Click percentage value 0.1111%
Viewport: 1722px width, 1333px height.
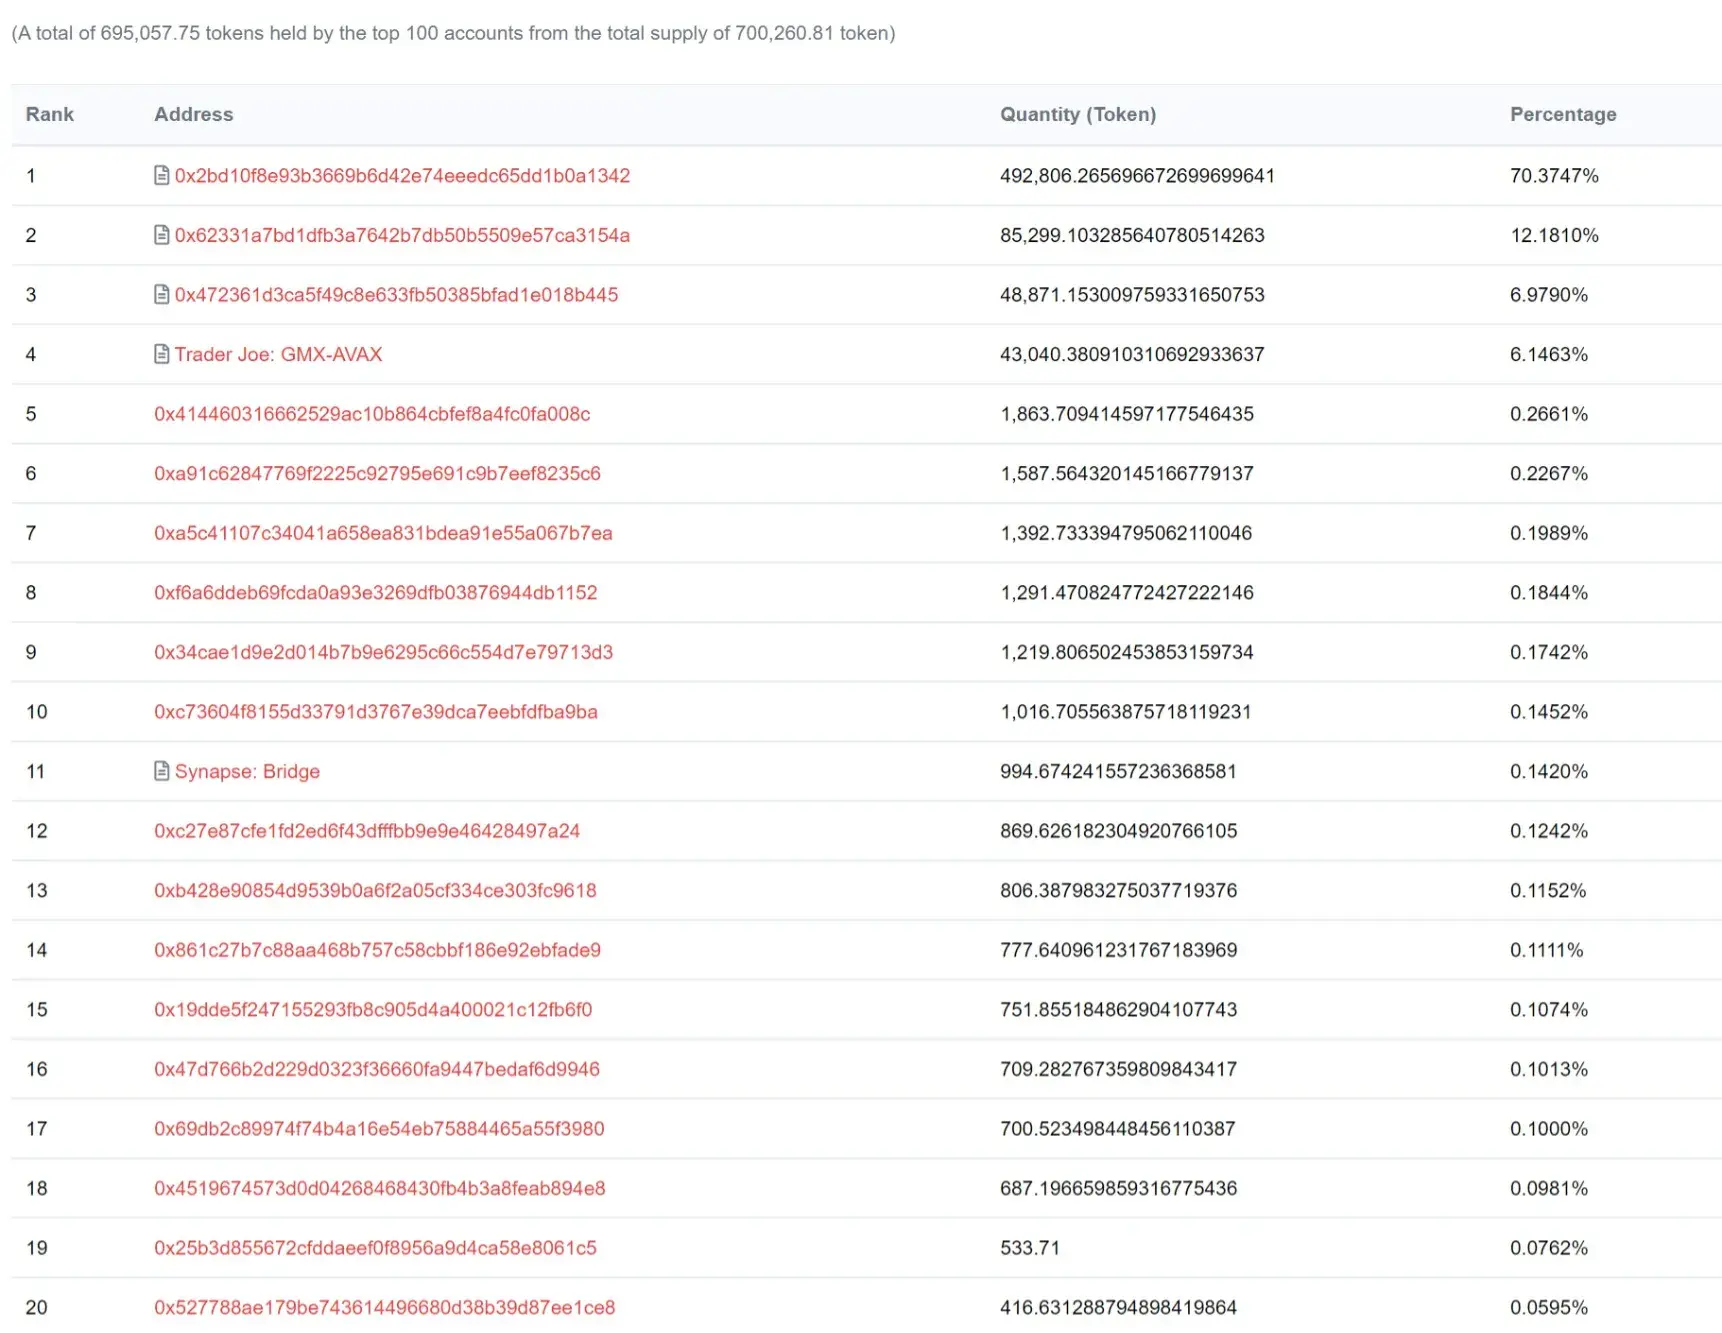click(1547, 950)
